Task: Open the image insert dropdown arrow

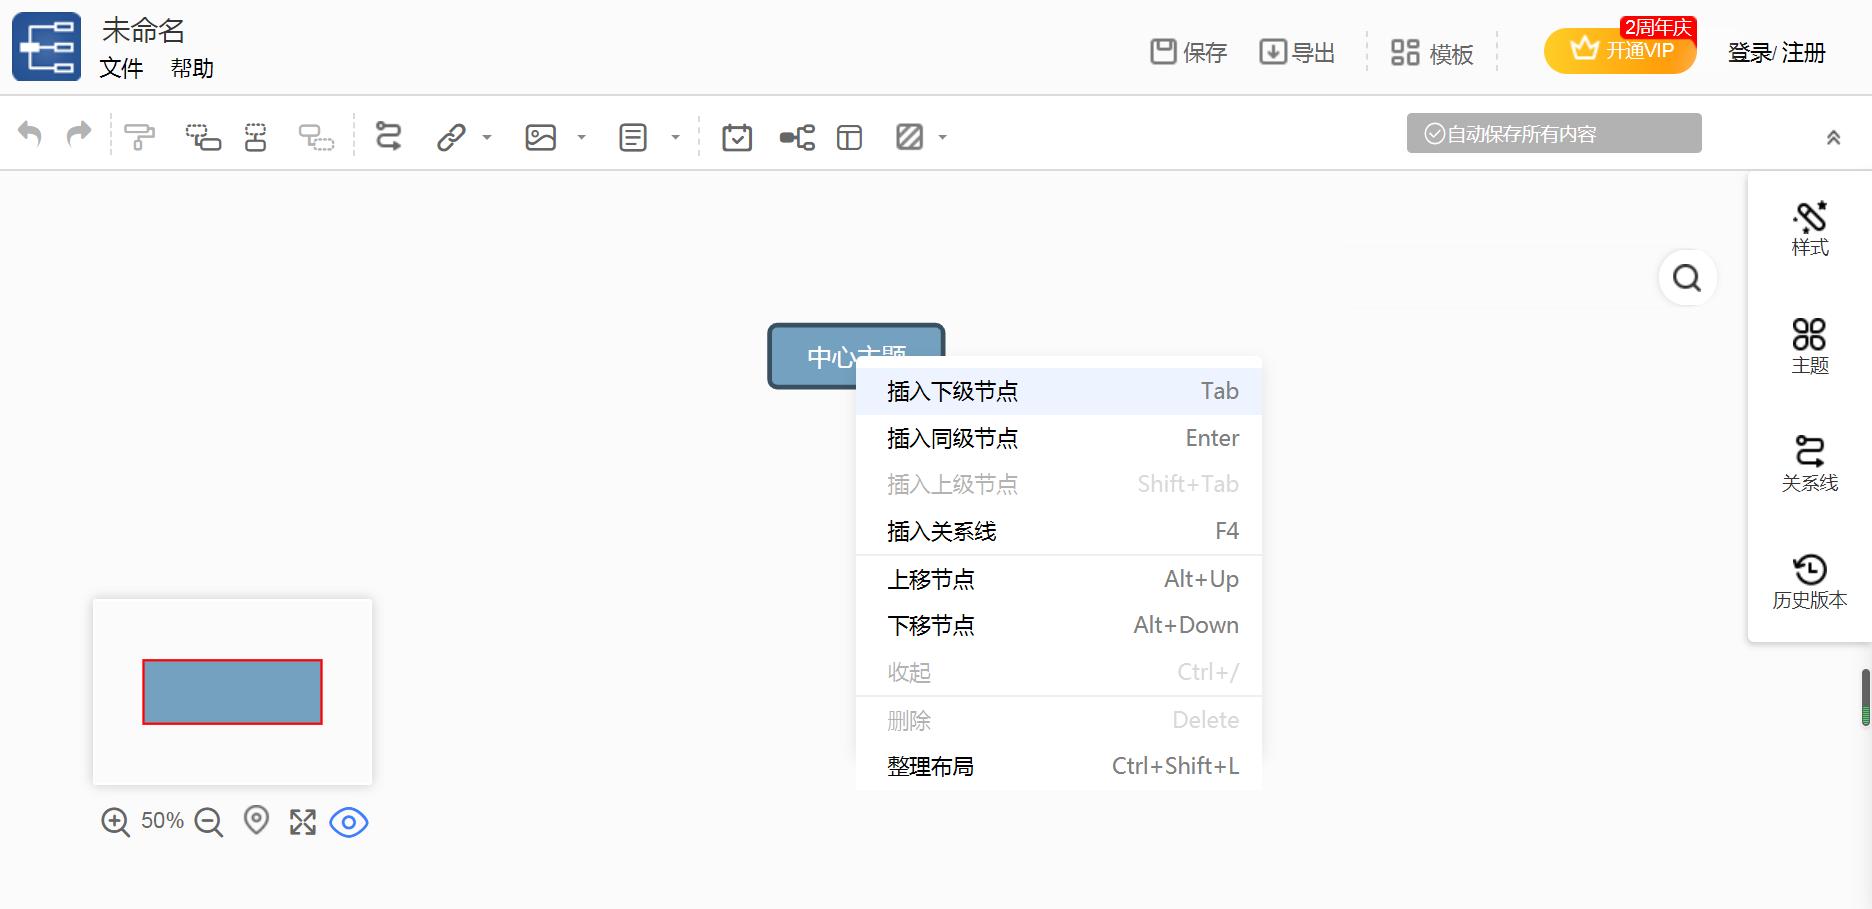Action: coord(581,138)
